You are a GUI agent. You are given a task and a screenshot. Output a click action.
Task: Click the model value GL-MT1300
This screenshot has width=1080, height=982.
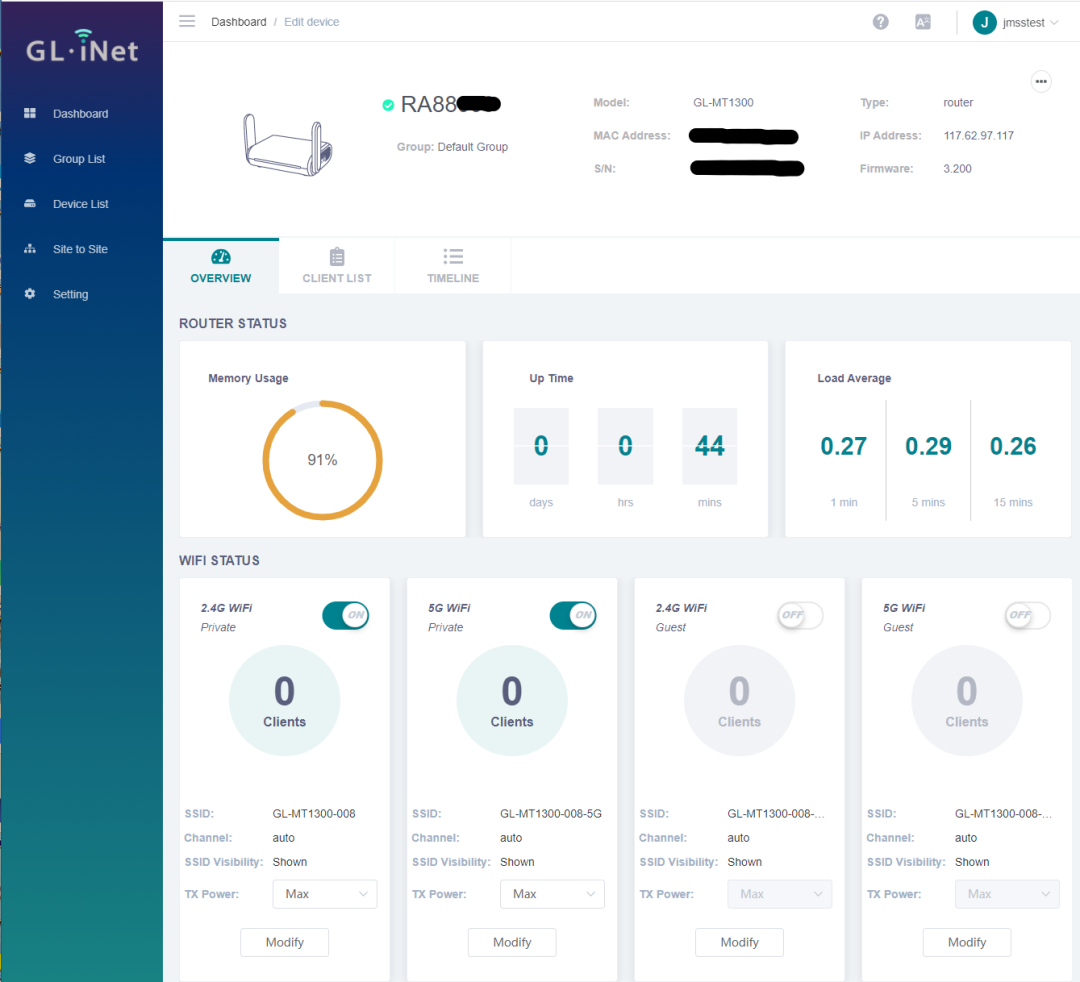[723, 103]
